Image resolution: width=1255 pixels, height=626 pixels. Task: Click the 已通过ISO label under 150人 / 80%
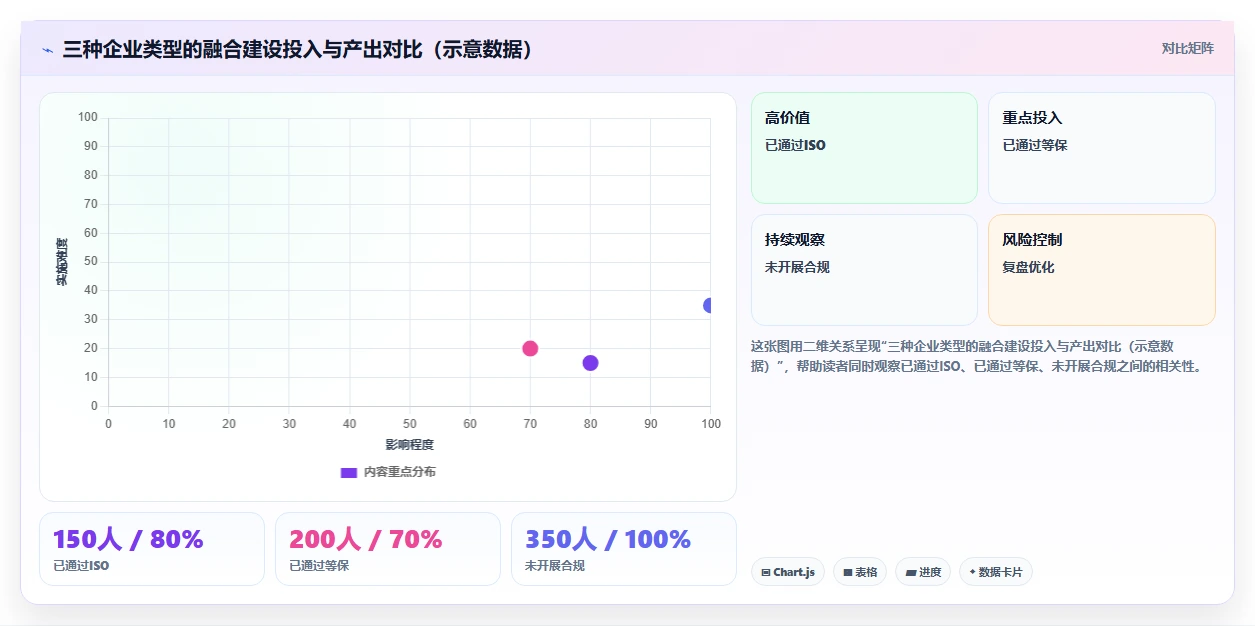click(x=81, y=566)
